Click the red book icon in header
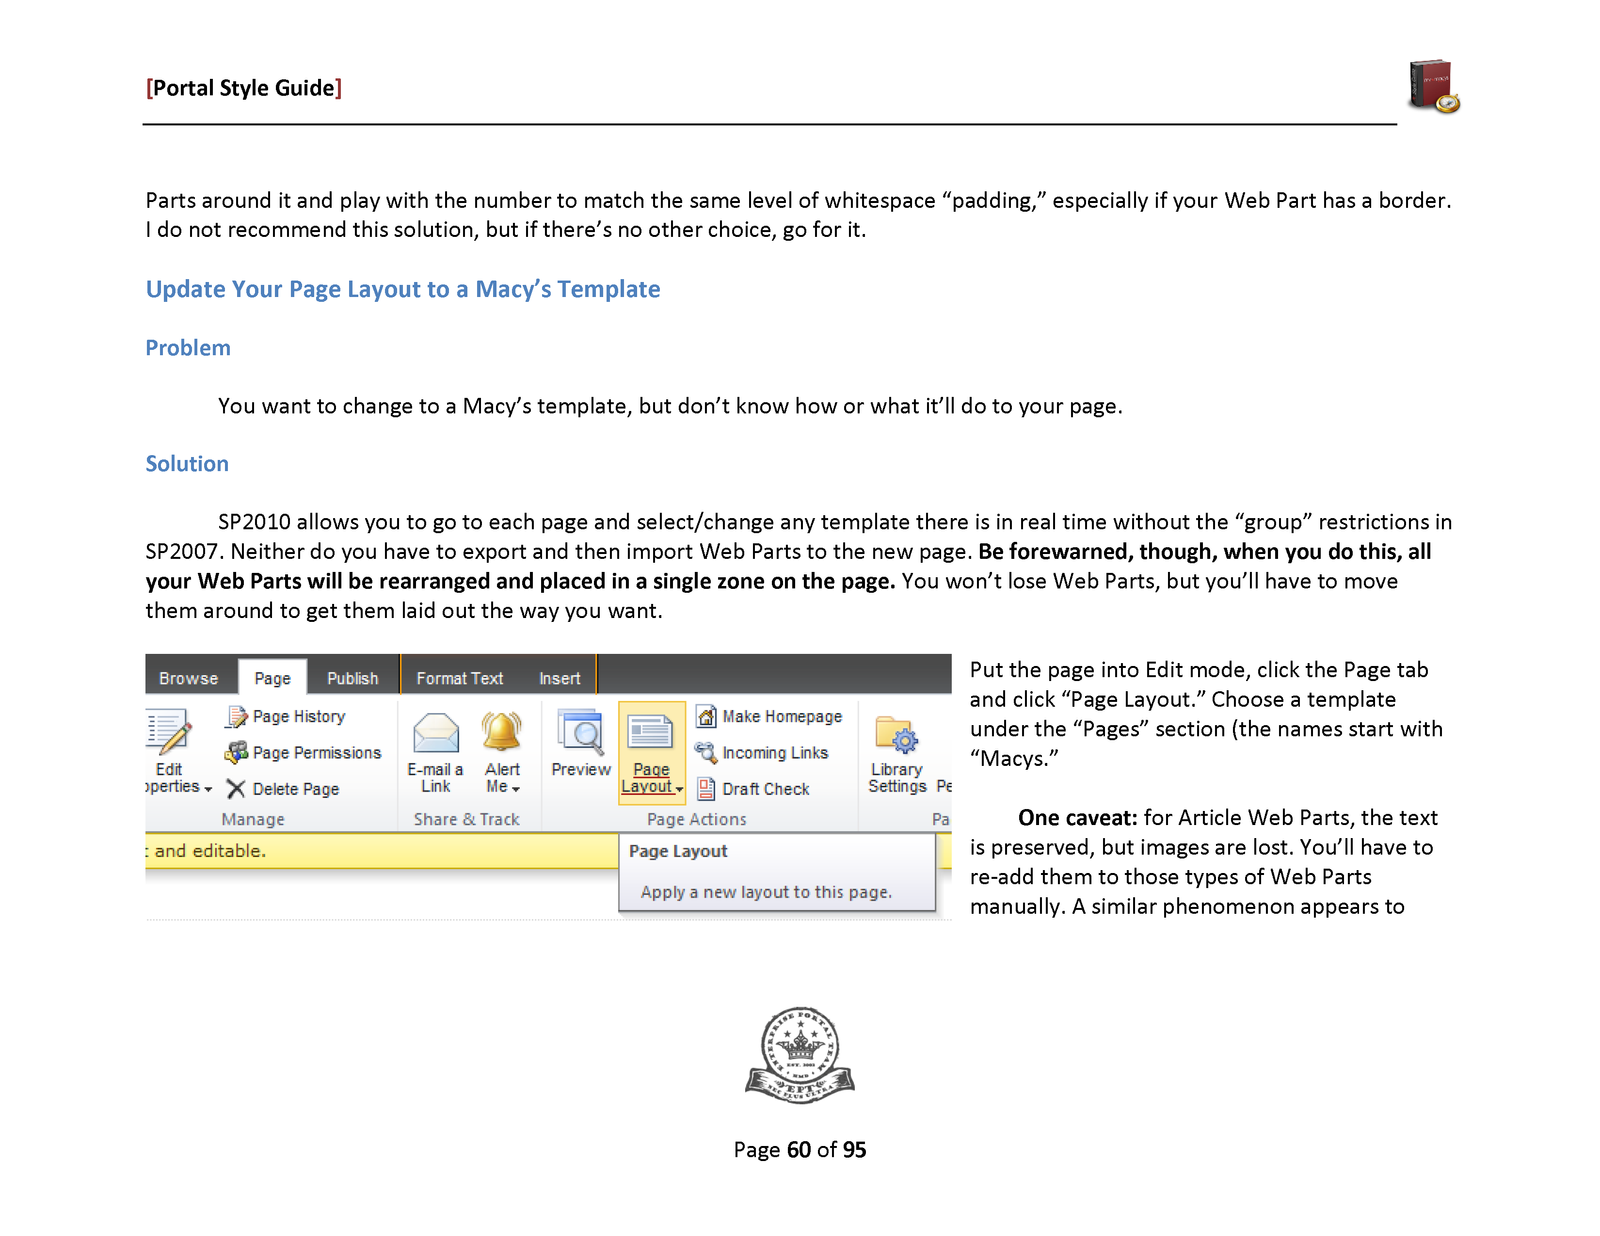 [1434, 87]
